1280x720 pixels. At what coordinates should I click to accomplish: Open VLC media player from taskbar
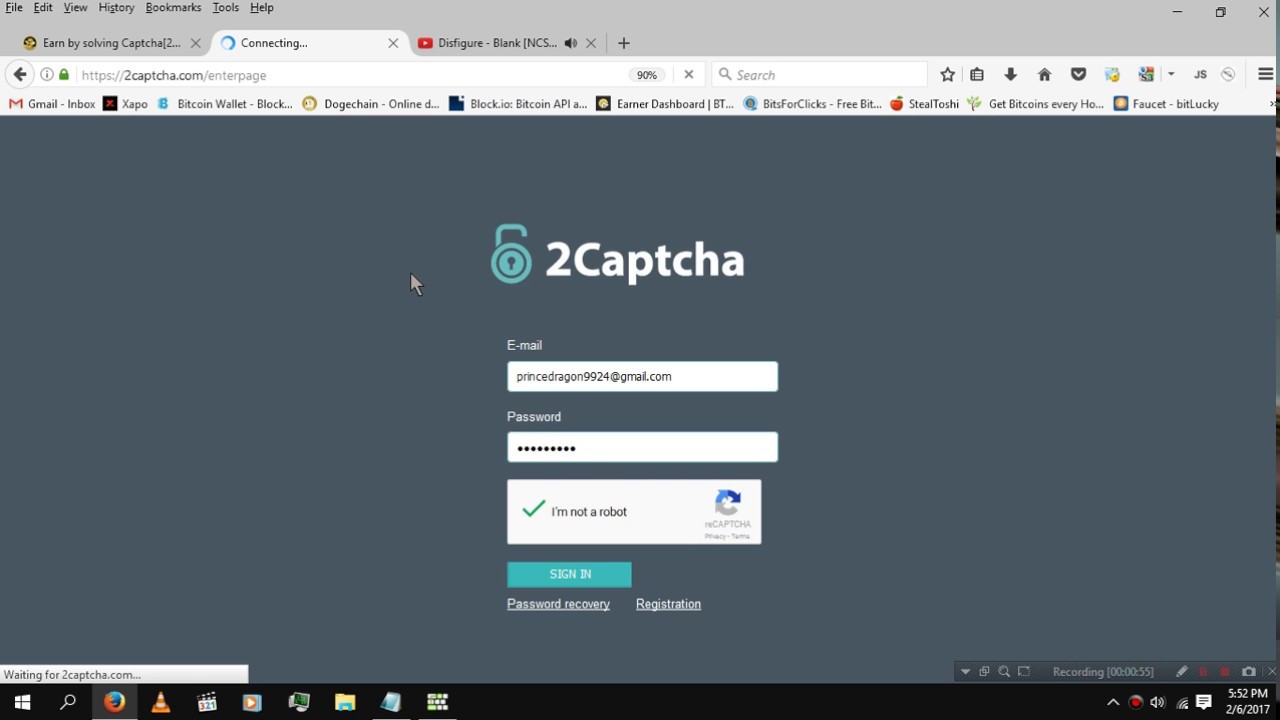coord(160,702)
